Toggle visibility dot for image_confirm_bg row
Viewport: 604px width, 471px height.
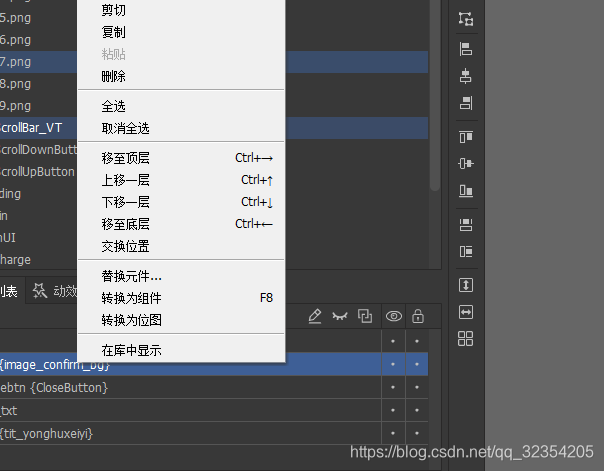[393, 364]
